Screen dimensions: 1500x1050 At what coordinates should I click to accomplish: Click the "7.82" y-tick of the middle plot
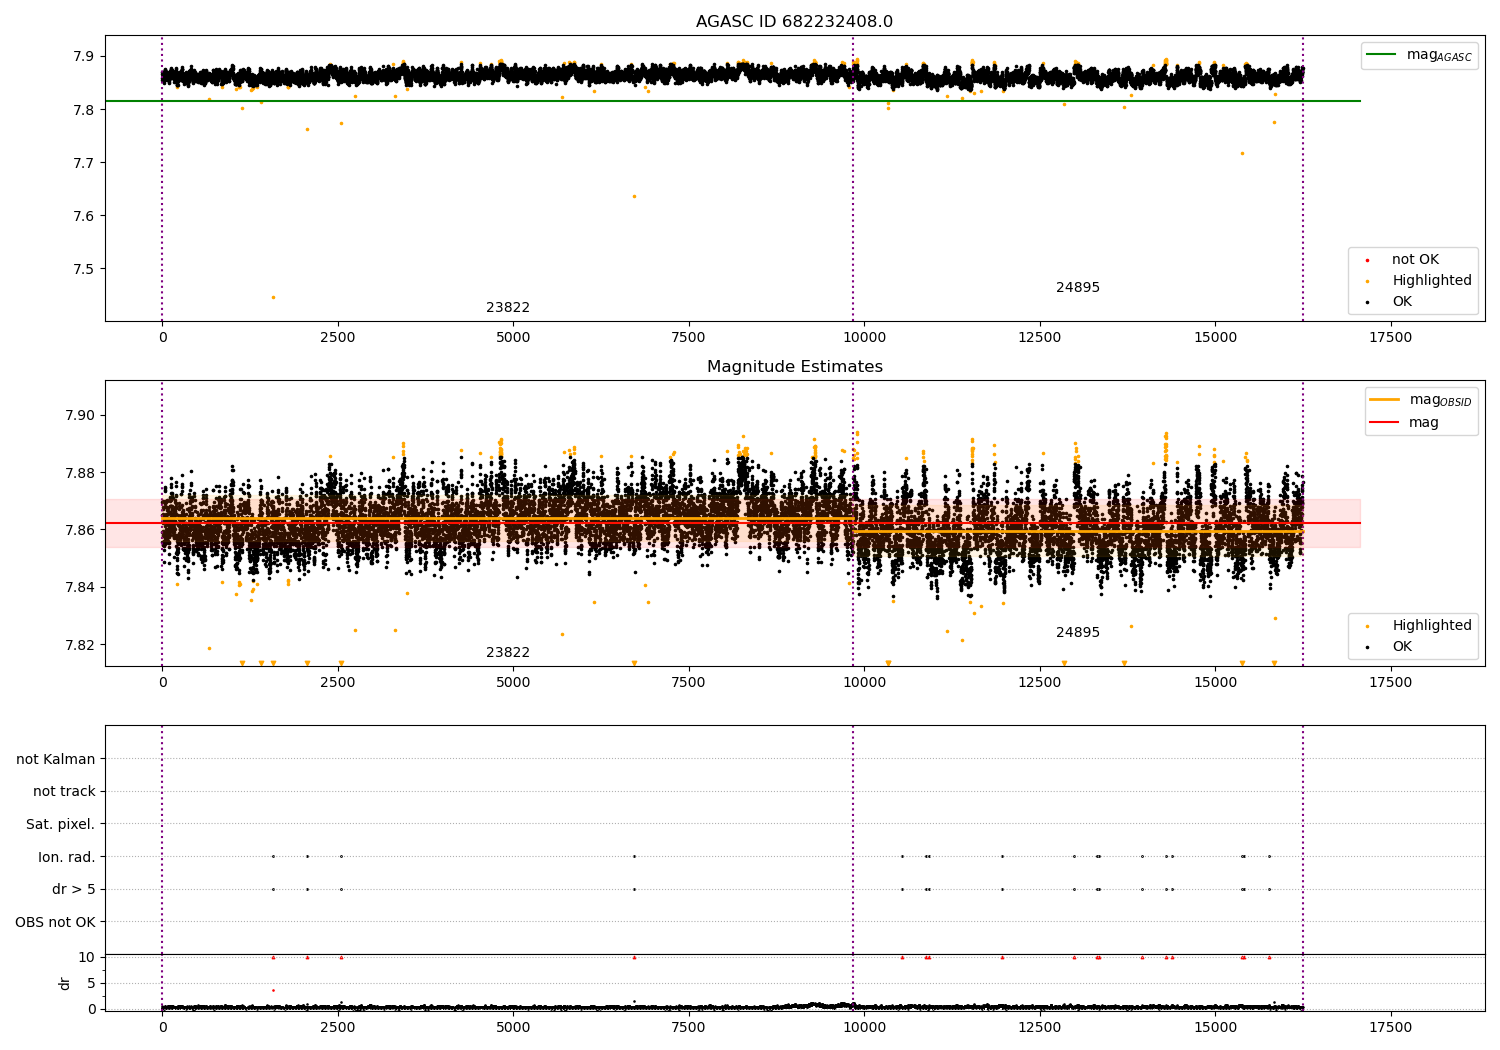80,644
